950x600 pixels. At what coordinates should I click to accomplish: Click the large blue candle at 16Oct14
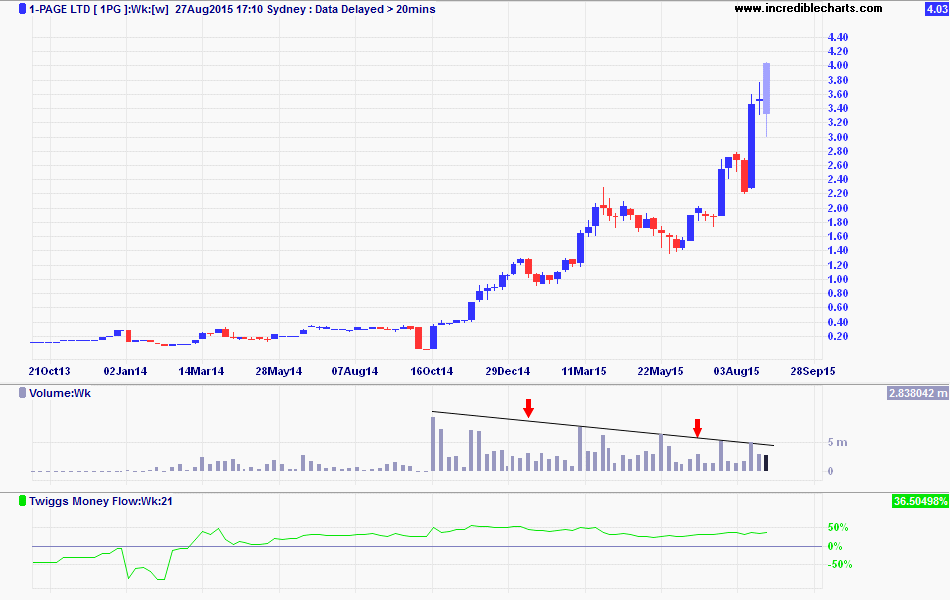click(x=433, y=338)
